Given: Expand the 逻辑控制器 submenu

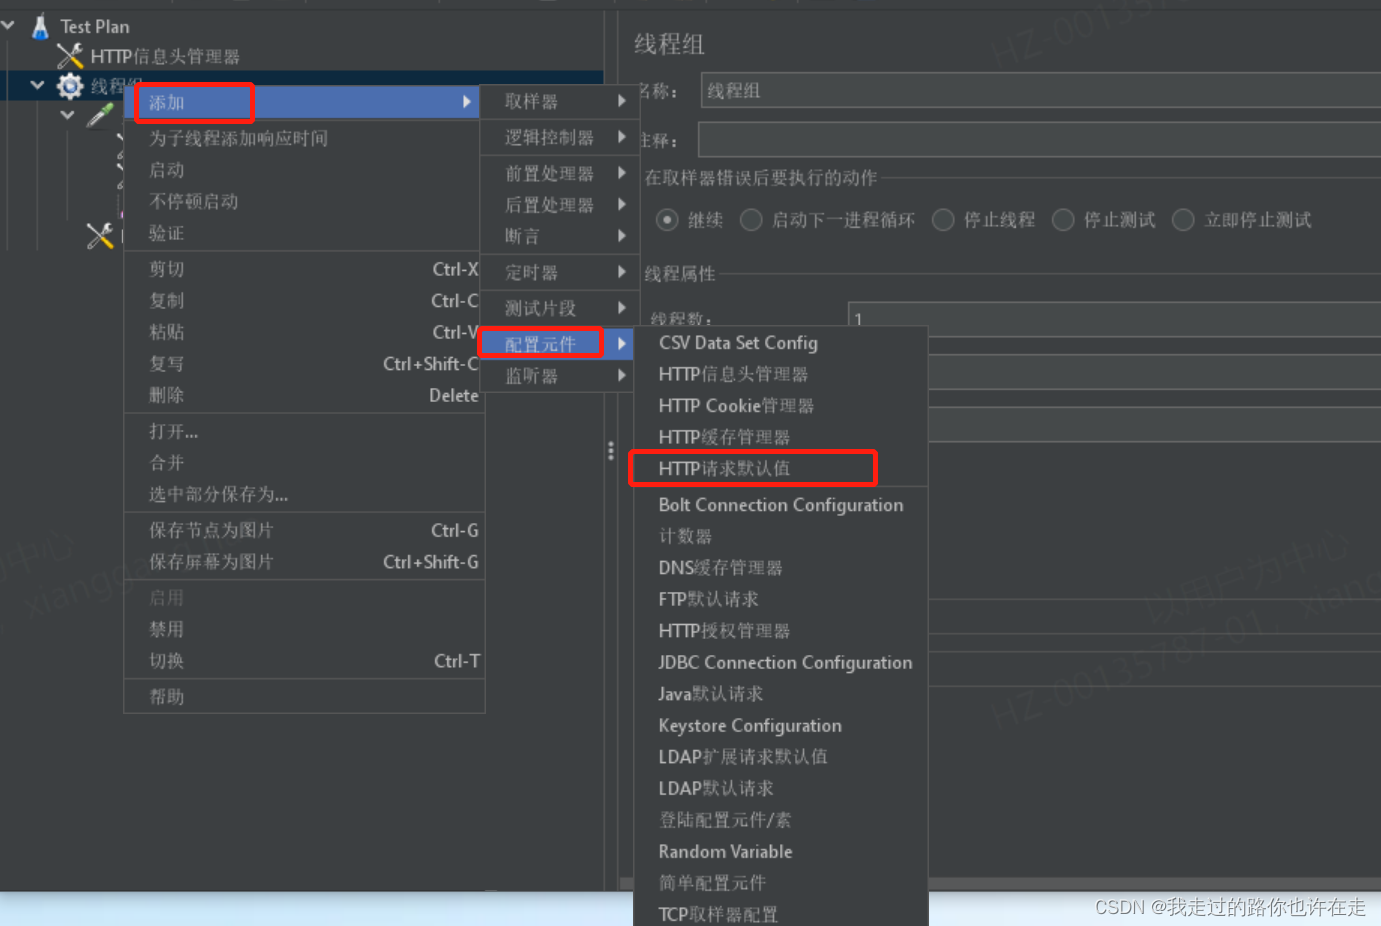Looking at the screenshot, I should (557, 137).
